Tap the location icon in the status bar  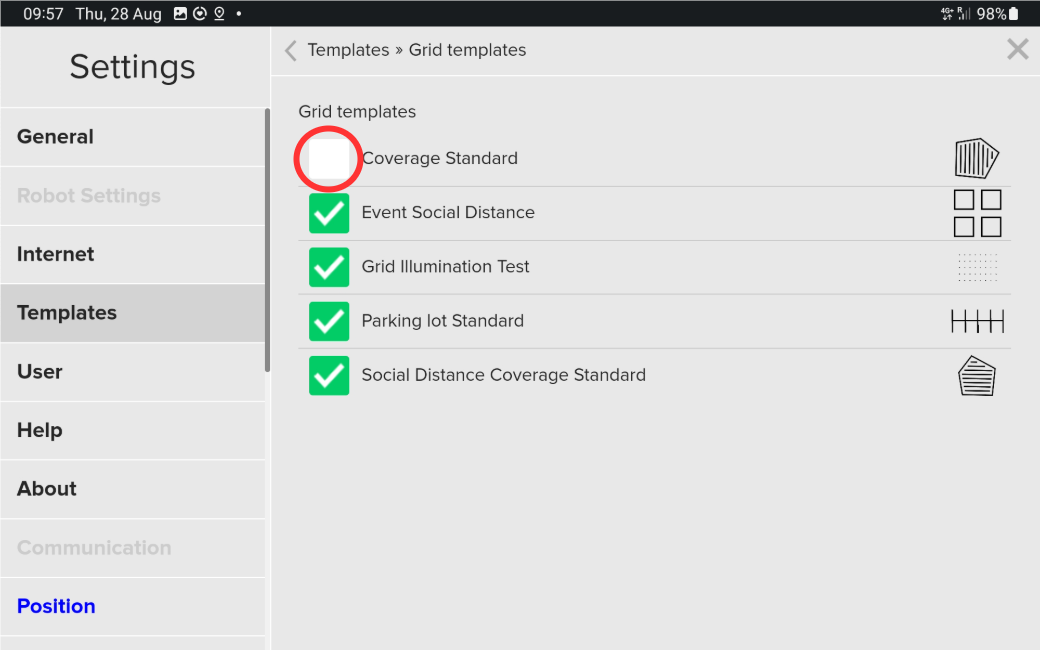coord(219,14)
